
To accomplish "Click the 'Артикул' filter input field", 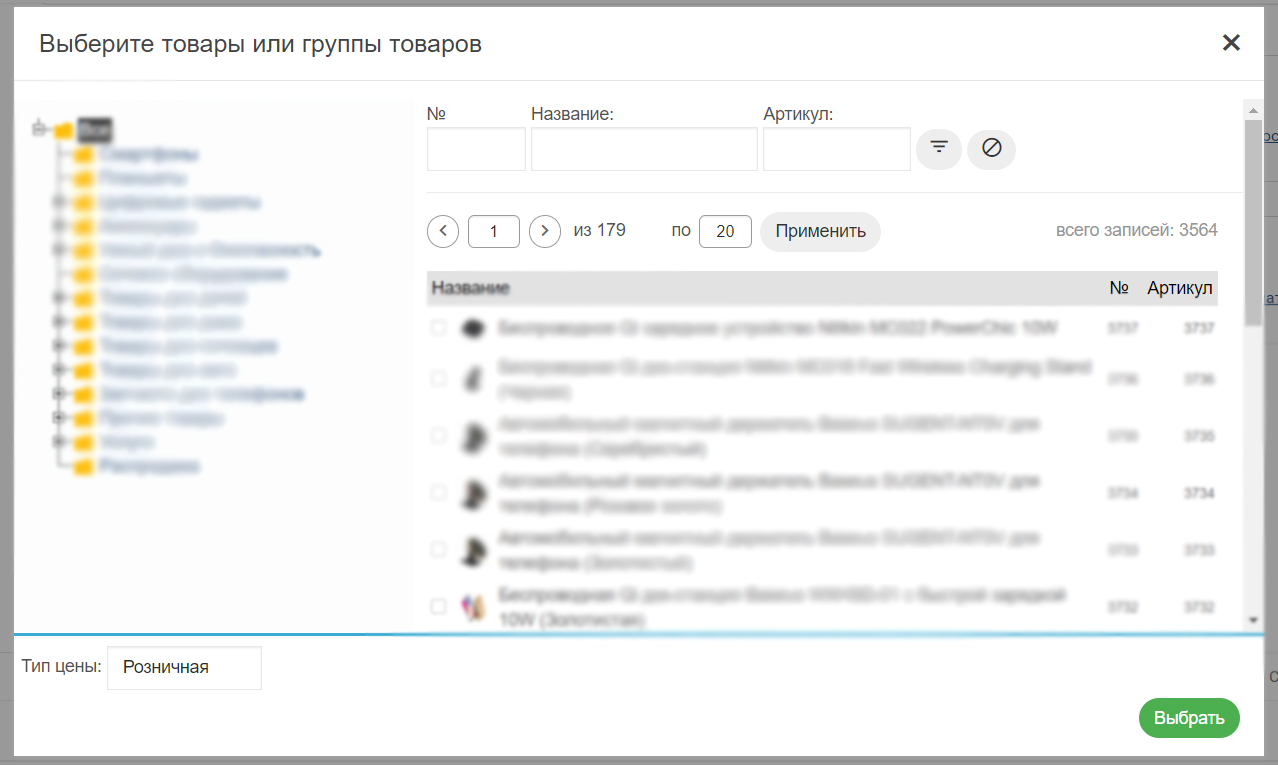I will coord(836,149).
